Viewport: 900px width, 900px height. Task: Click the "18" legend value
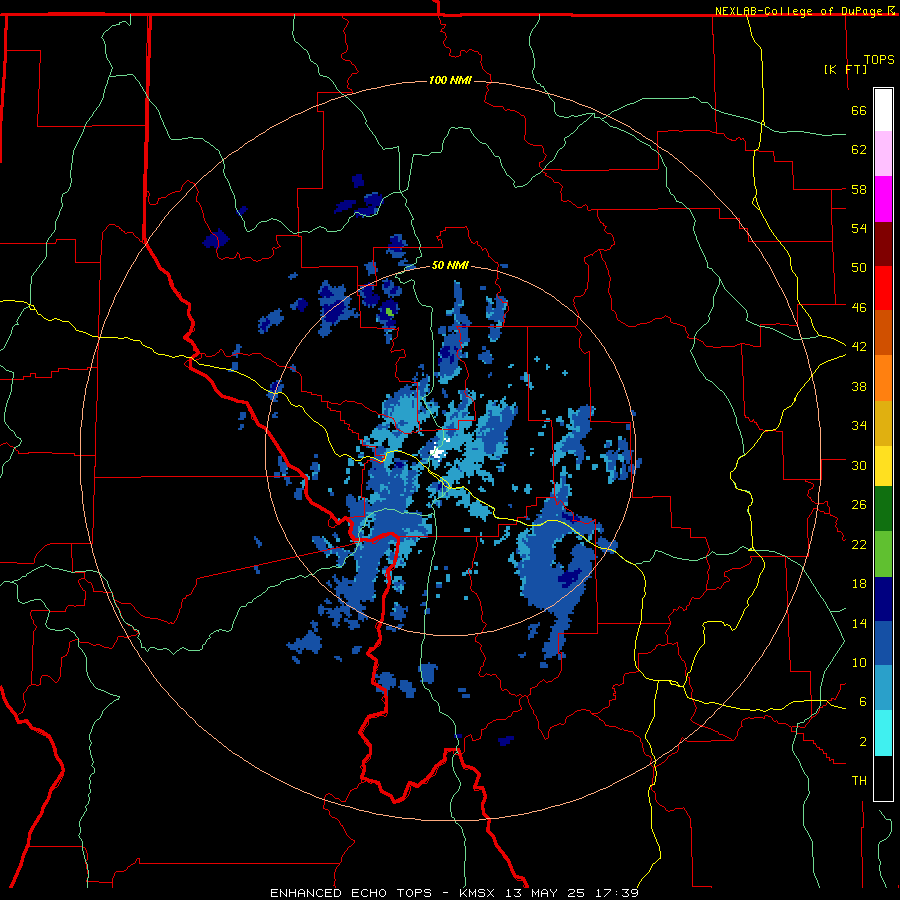(859, 584)
